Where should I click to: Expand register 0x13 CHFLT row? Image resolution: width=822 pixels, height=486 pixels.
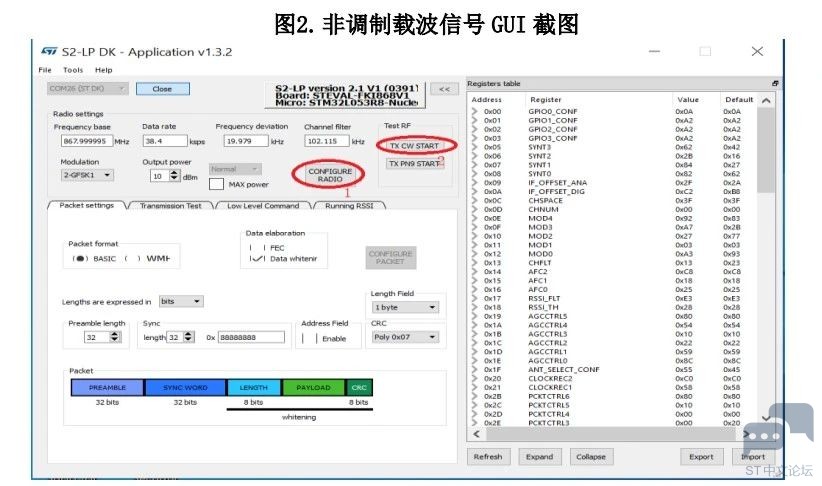pyautogui.click(x=474, y=263)
